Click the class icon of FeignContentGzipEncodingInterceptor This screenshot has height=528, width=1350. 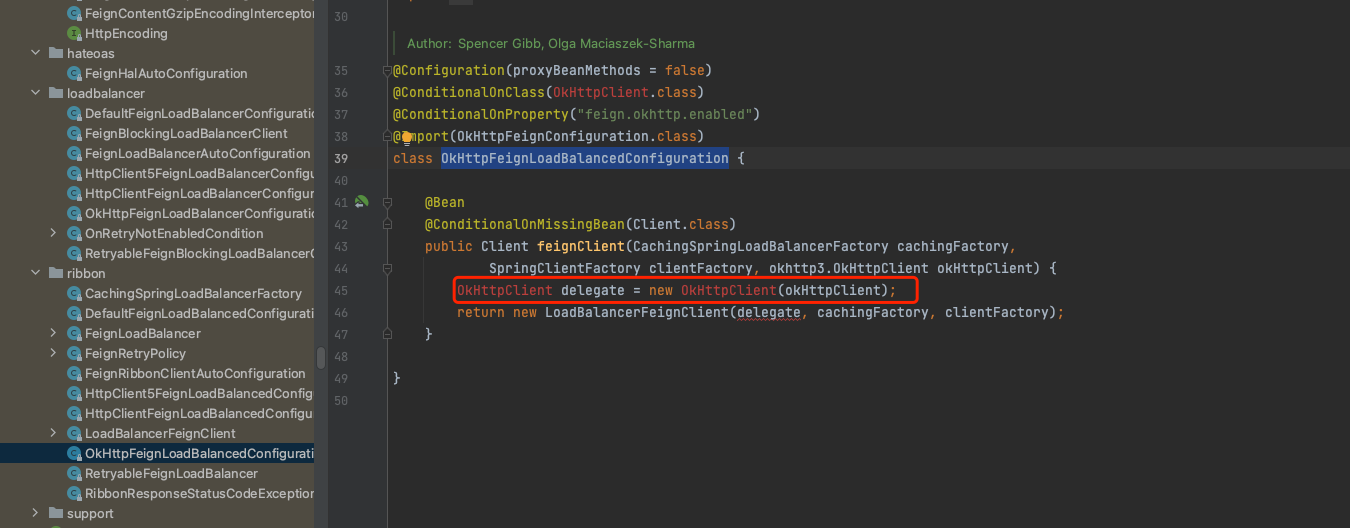pos(74,14)
